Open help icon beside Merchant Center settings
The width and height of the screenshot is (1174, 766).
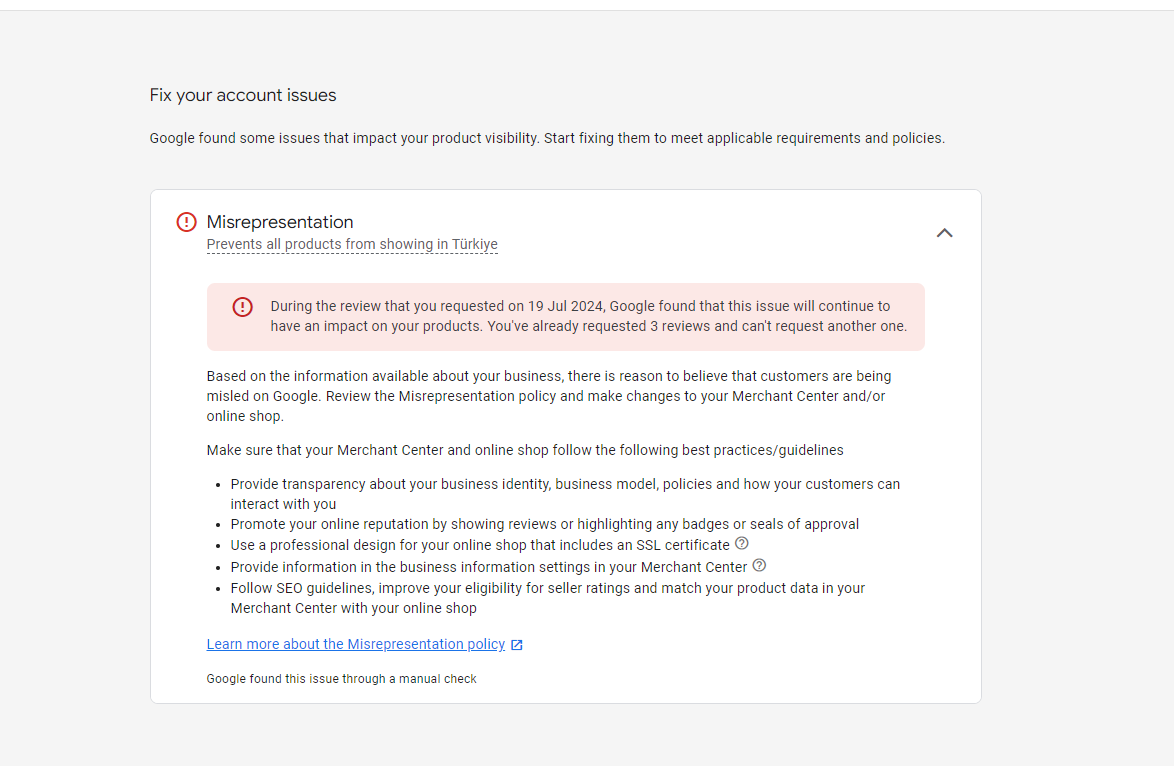pos(759,565)
